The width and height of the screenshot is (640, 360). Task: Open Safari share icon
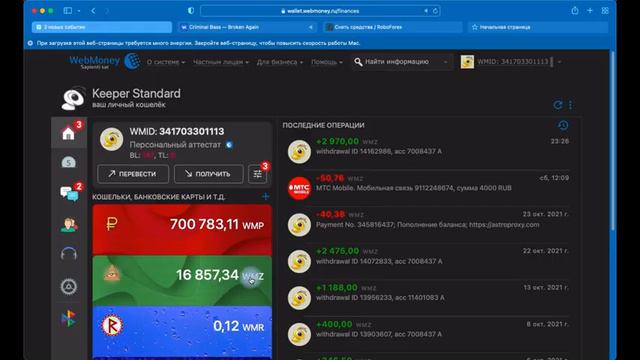click(x=575, y=11)
